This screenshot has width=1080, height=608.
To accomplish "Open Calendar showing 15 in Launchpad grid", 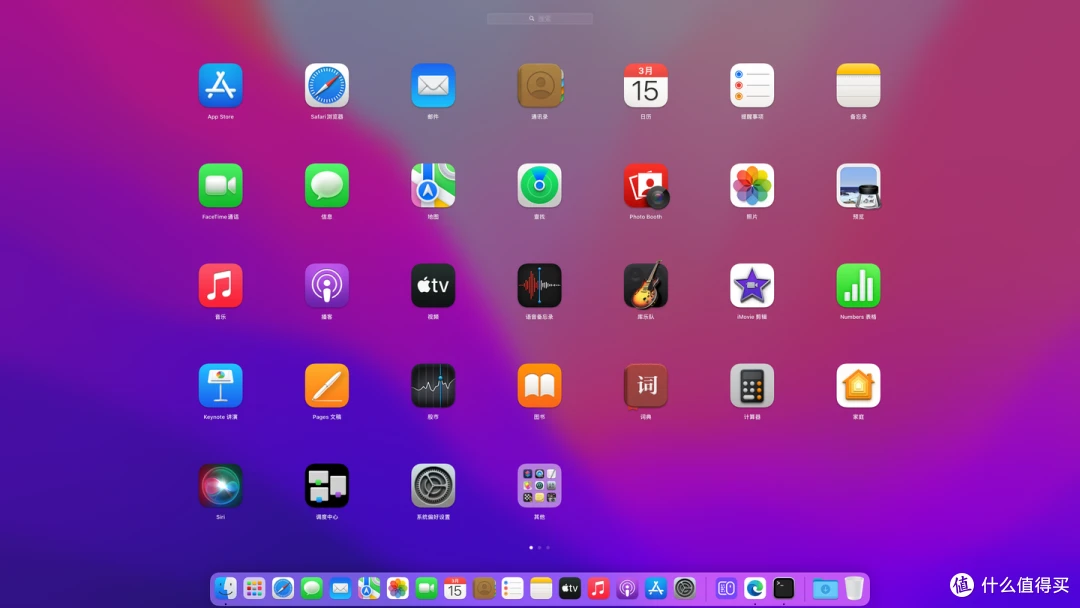I will click(645, 85).
